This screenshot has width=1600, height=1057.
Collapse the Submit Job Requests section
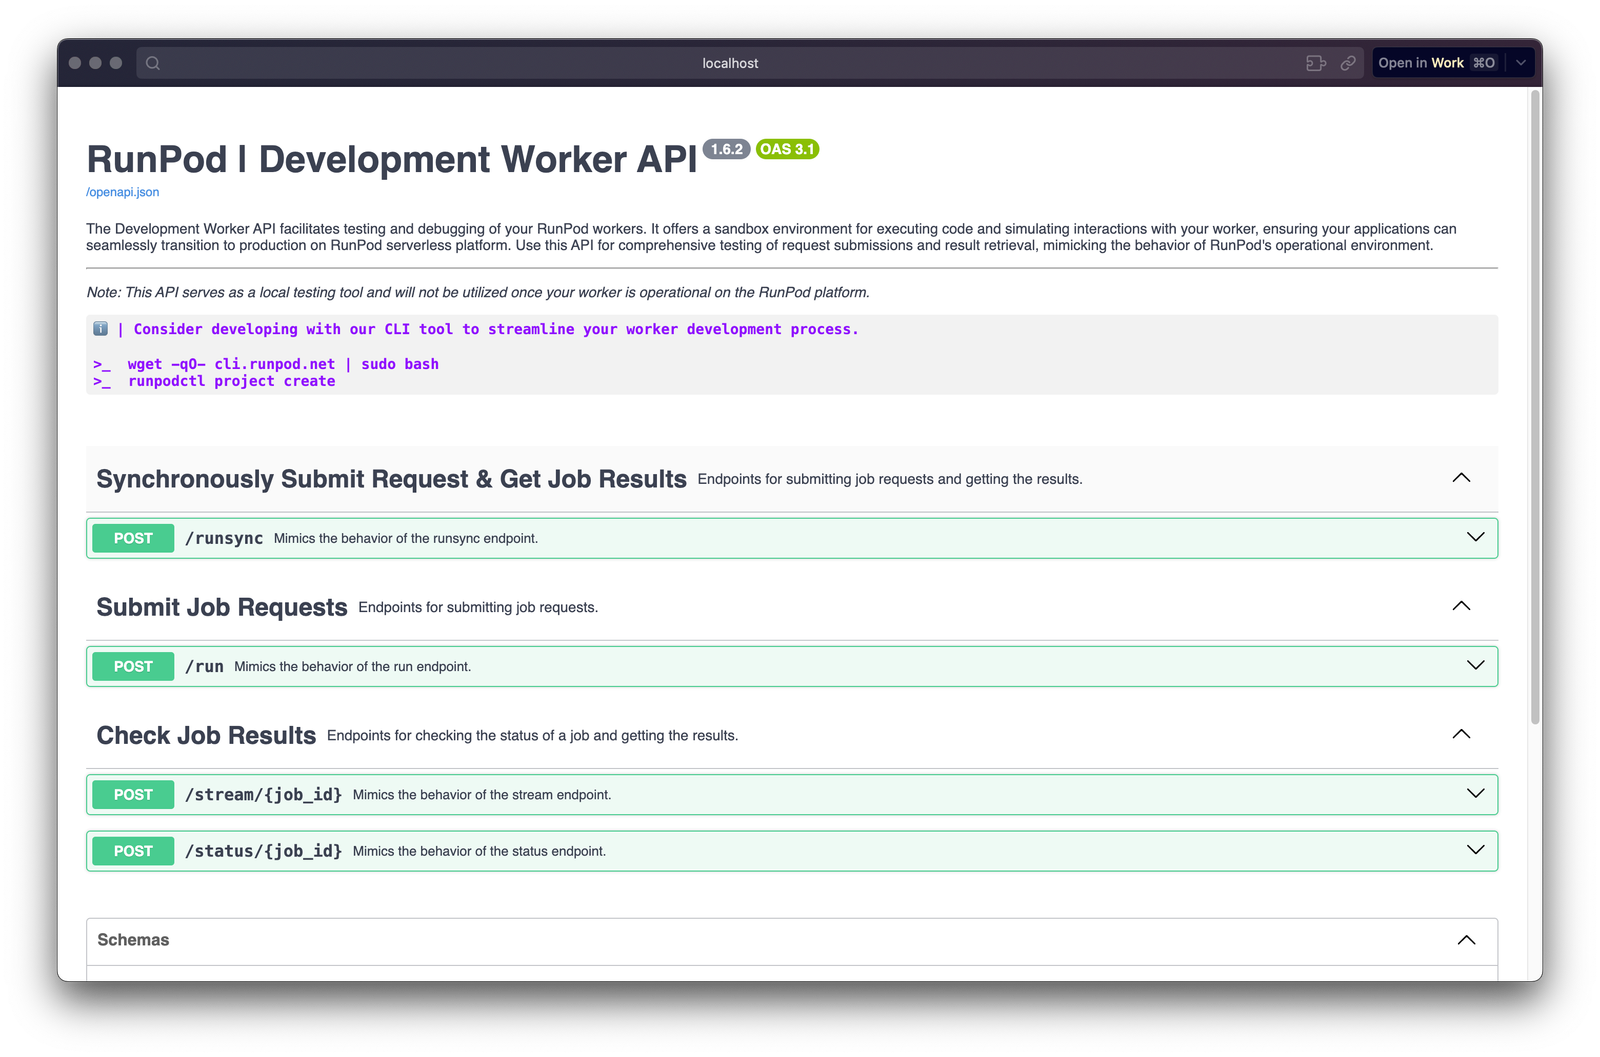[x=1461, y=605]
